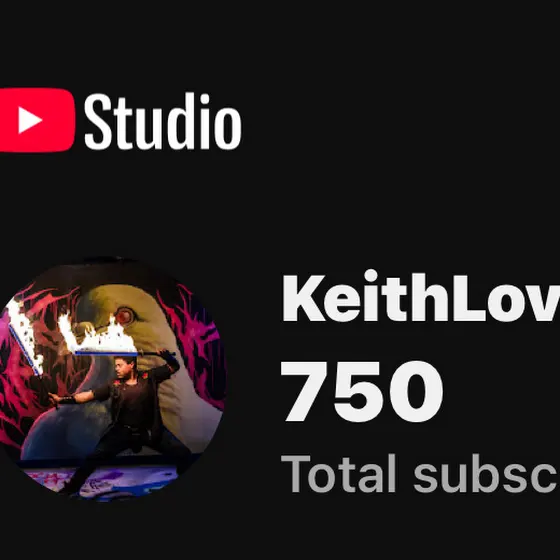This screenshot has width=560, height=560.
Task: Click the letter S in Studio
Action: 99,121
